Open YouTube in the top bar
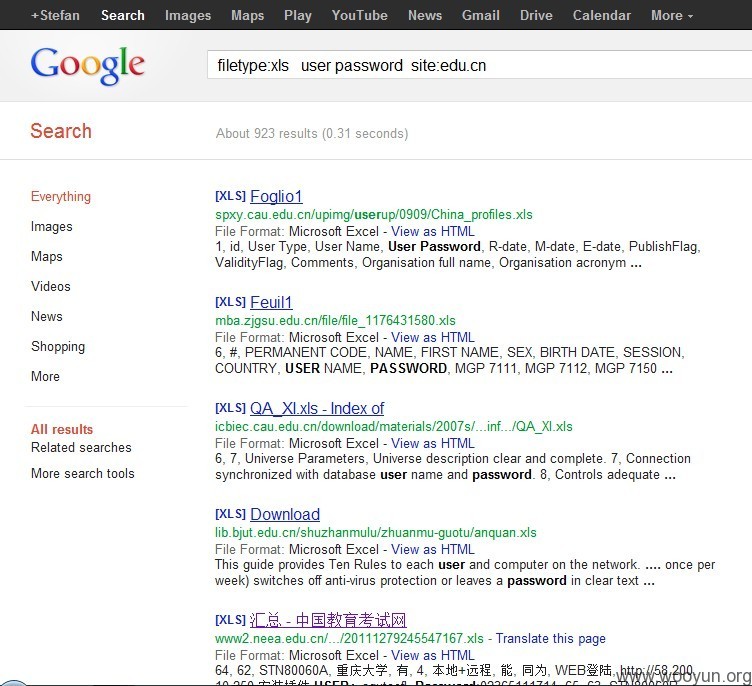This screenshot has width=752, height=686. tap(359, 15)
